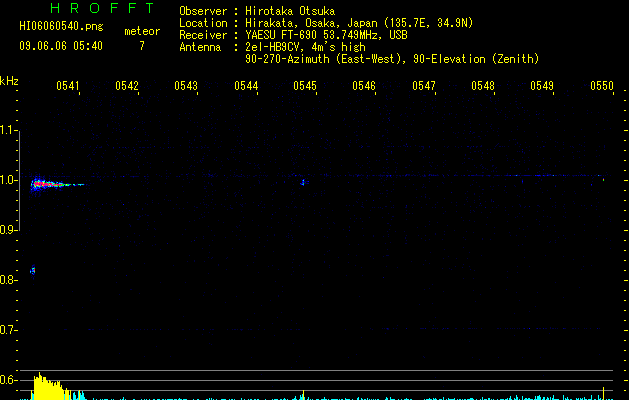Viewport: 629px width, 400px height.
Task: Click observer name Hirotaka Otsuka
Action: point(290,11)
